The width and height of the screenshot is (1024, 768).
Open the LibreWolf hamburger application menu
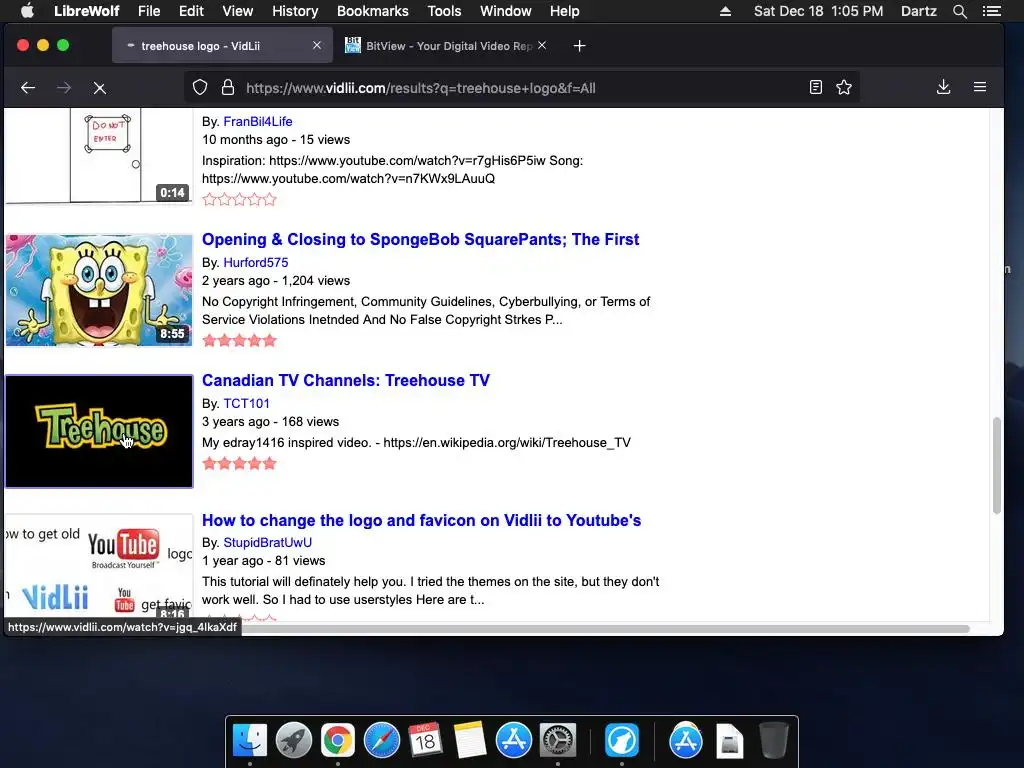(980, 87)
